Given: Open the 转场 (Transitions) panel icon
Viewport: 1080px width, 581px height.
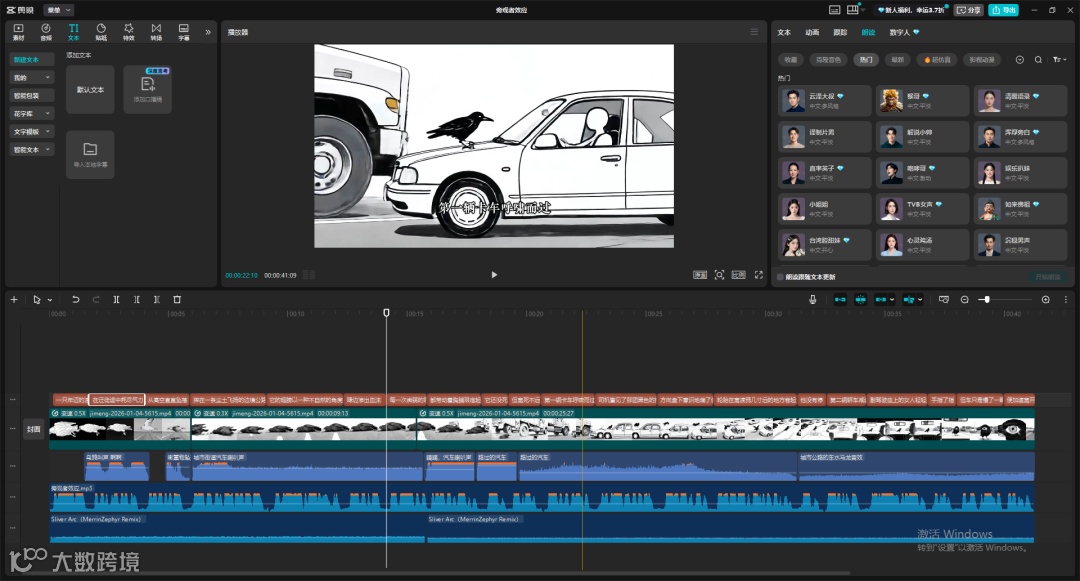Looking at the screenshot, I should point(156,31).
